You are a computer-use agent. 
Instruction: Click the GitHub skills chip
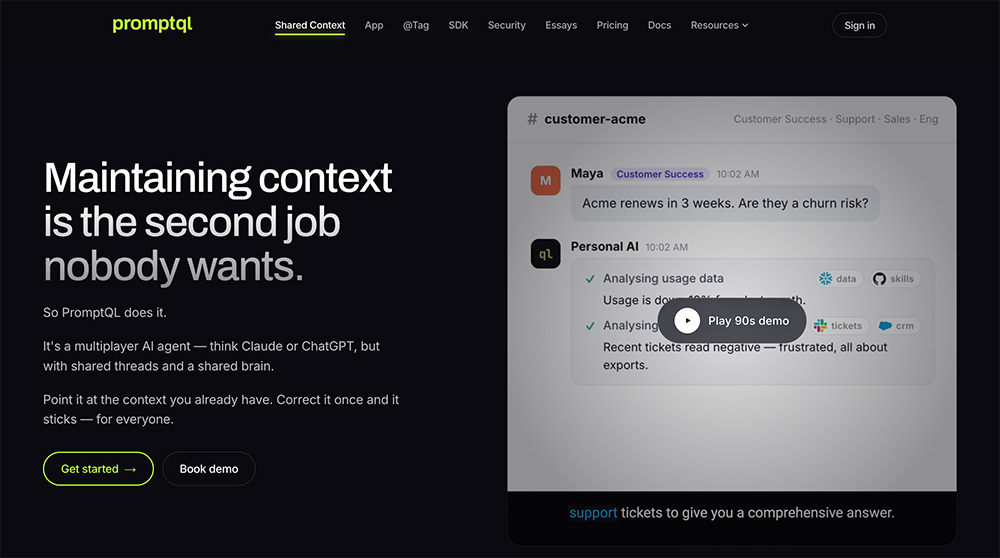(x=895, y=279)
